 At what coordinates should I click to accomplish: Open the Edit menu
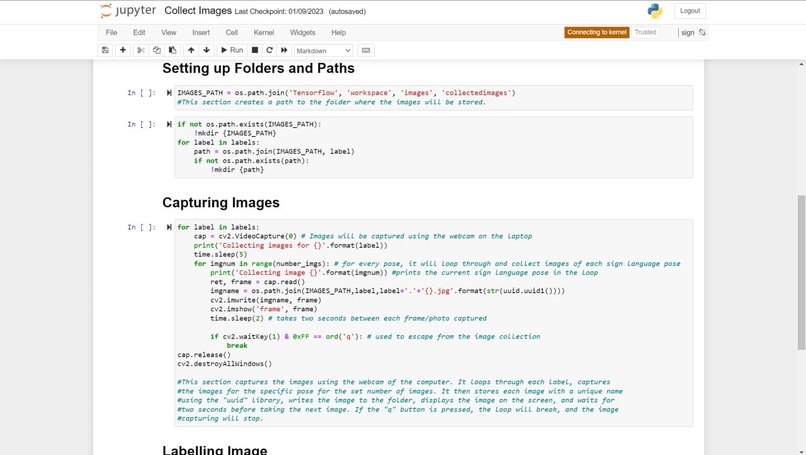(139, 32)
